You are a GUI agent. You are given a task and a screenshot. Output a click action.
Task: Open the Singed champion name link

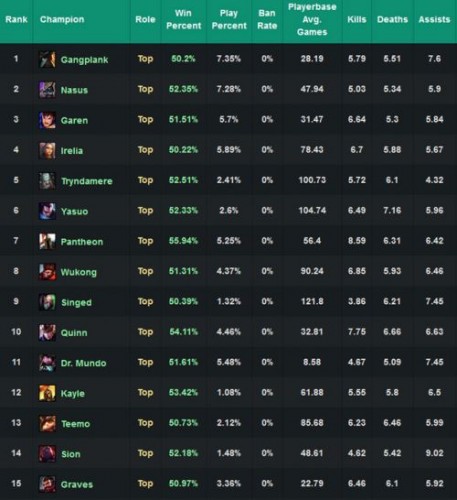[x=76, y=302]
